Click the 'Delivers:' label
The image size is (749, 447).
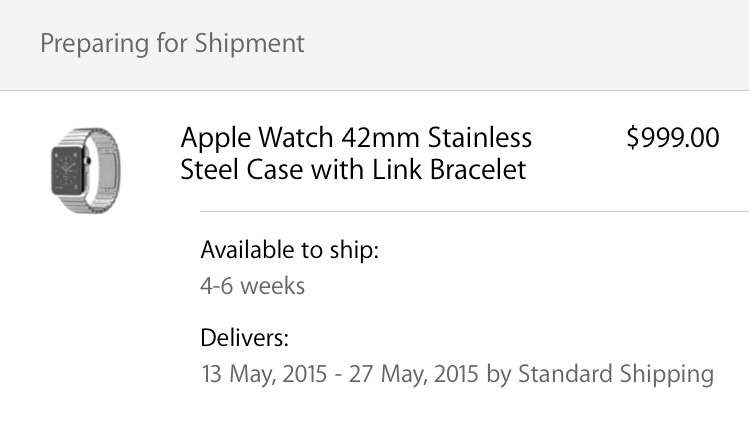[x=244, y=336]
